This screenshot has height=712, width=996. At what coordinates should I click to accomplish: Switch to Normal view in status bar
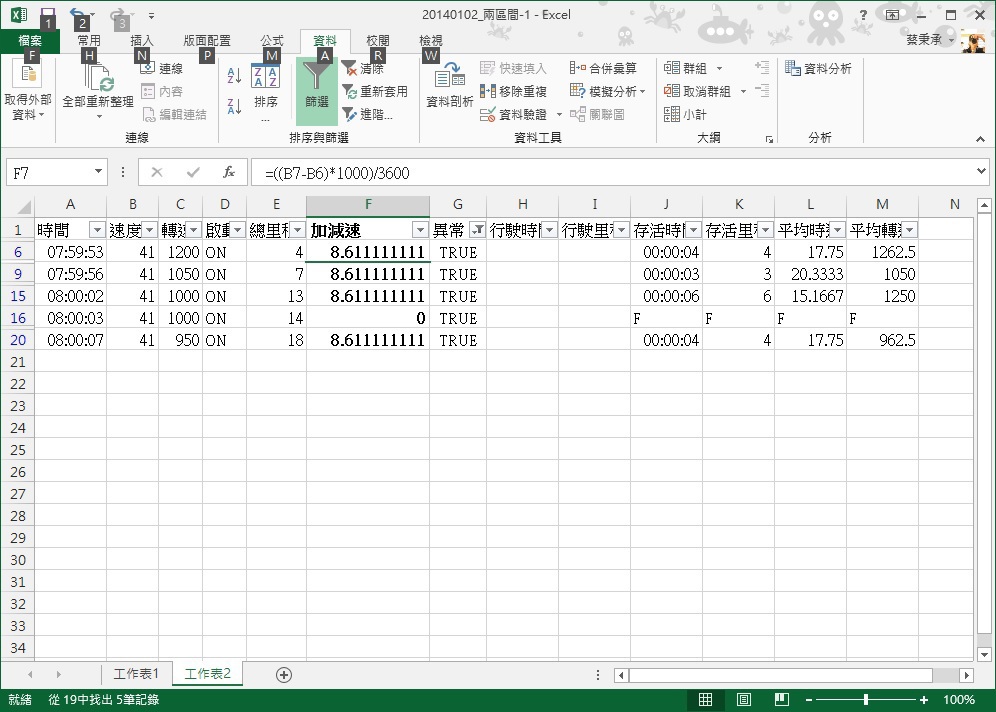click(706, 700)
